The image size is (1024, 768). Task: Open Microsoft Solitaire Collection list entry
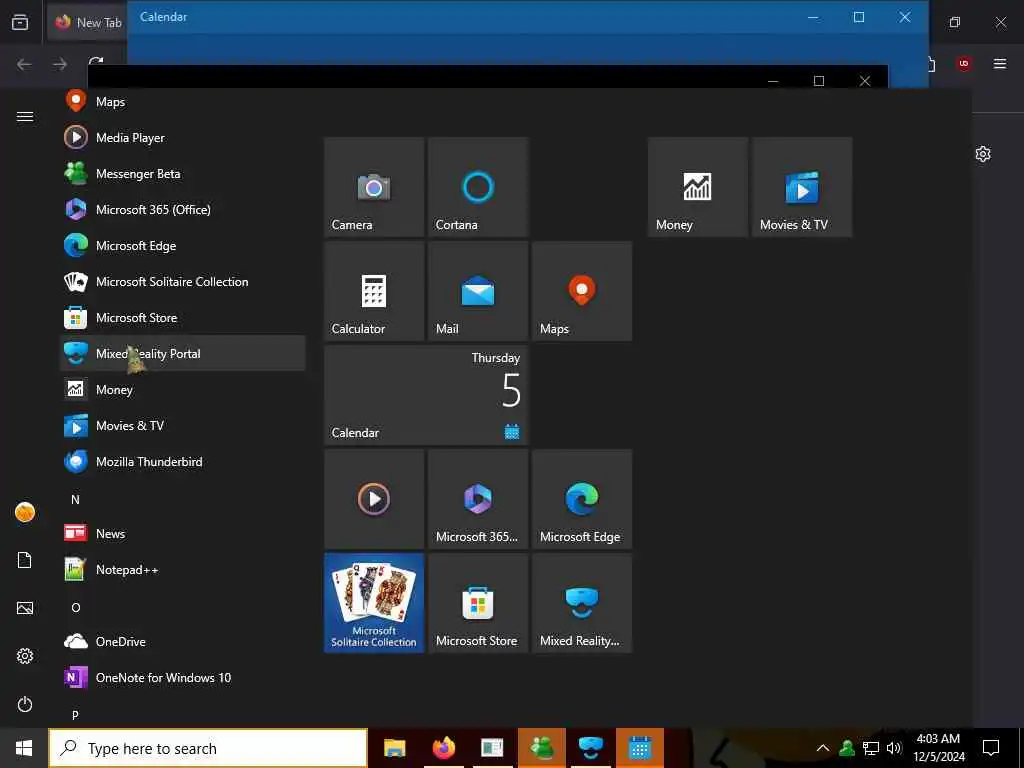(183, 281)
